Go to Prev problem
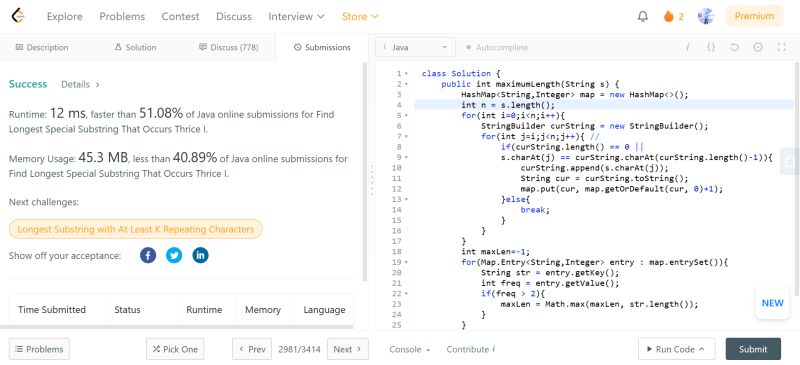This screenshot has width=800, height=365. click(252, 349)
